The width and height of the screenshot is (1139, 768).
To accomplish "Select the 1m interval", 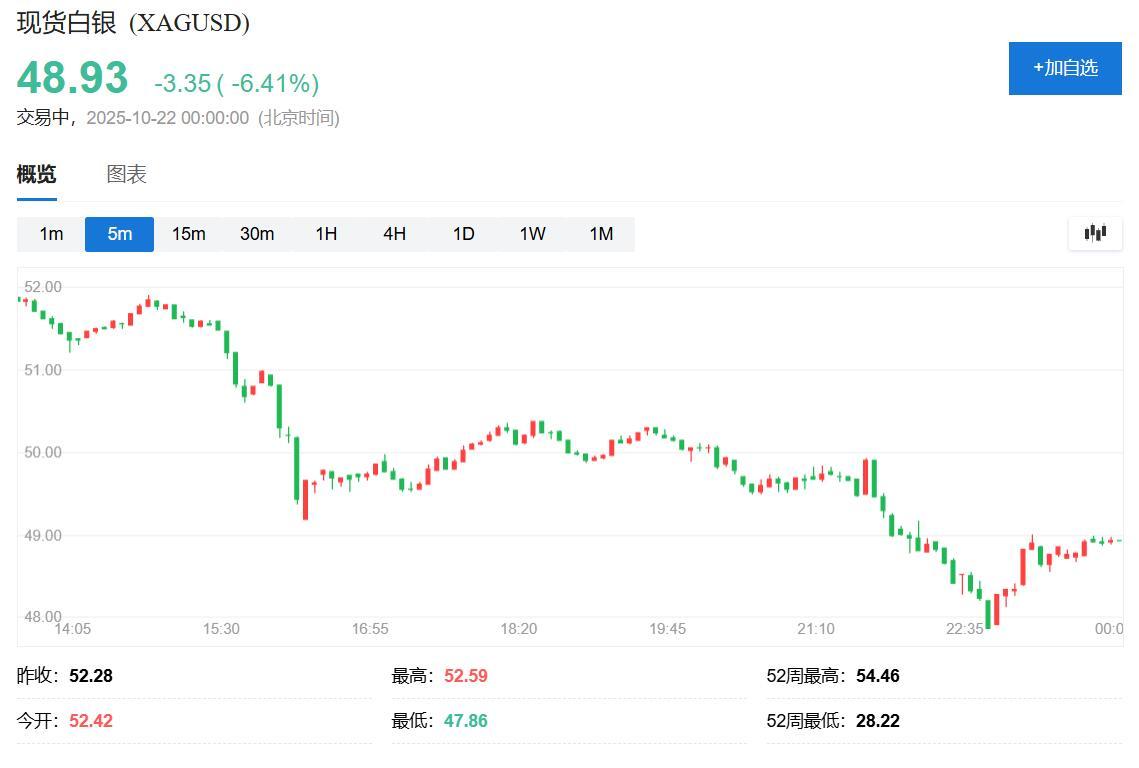I will [x=51, y=234].
